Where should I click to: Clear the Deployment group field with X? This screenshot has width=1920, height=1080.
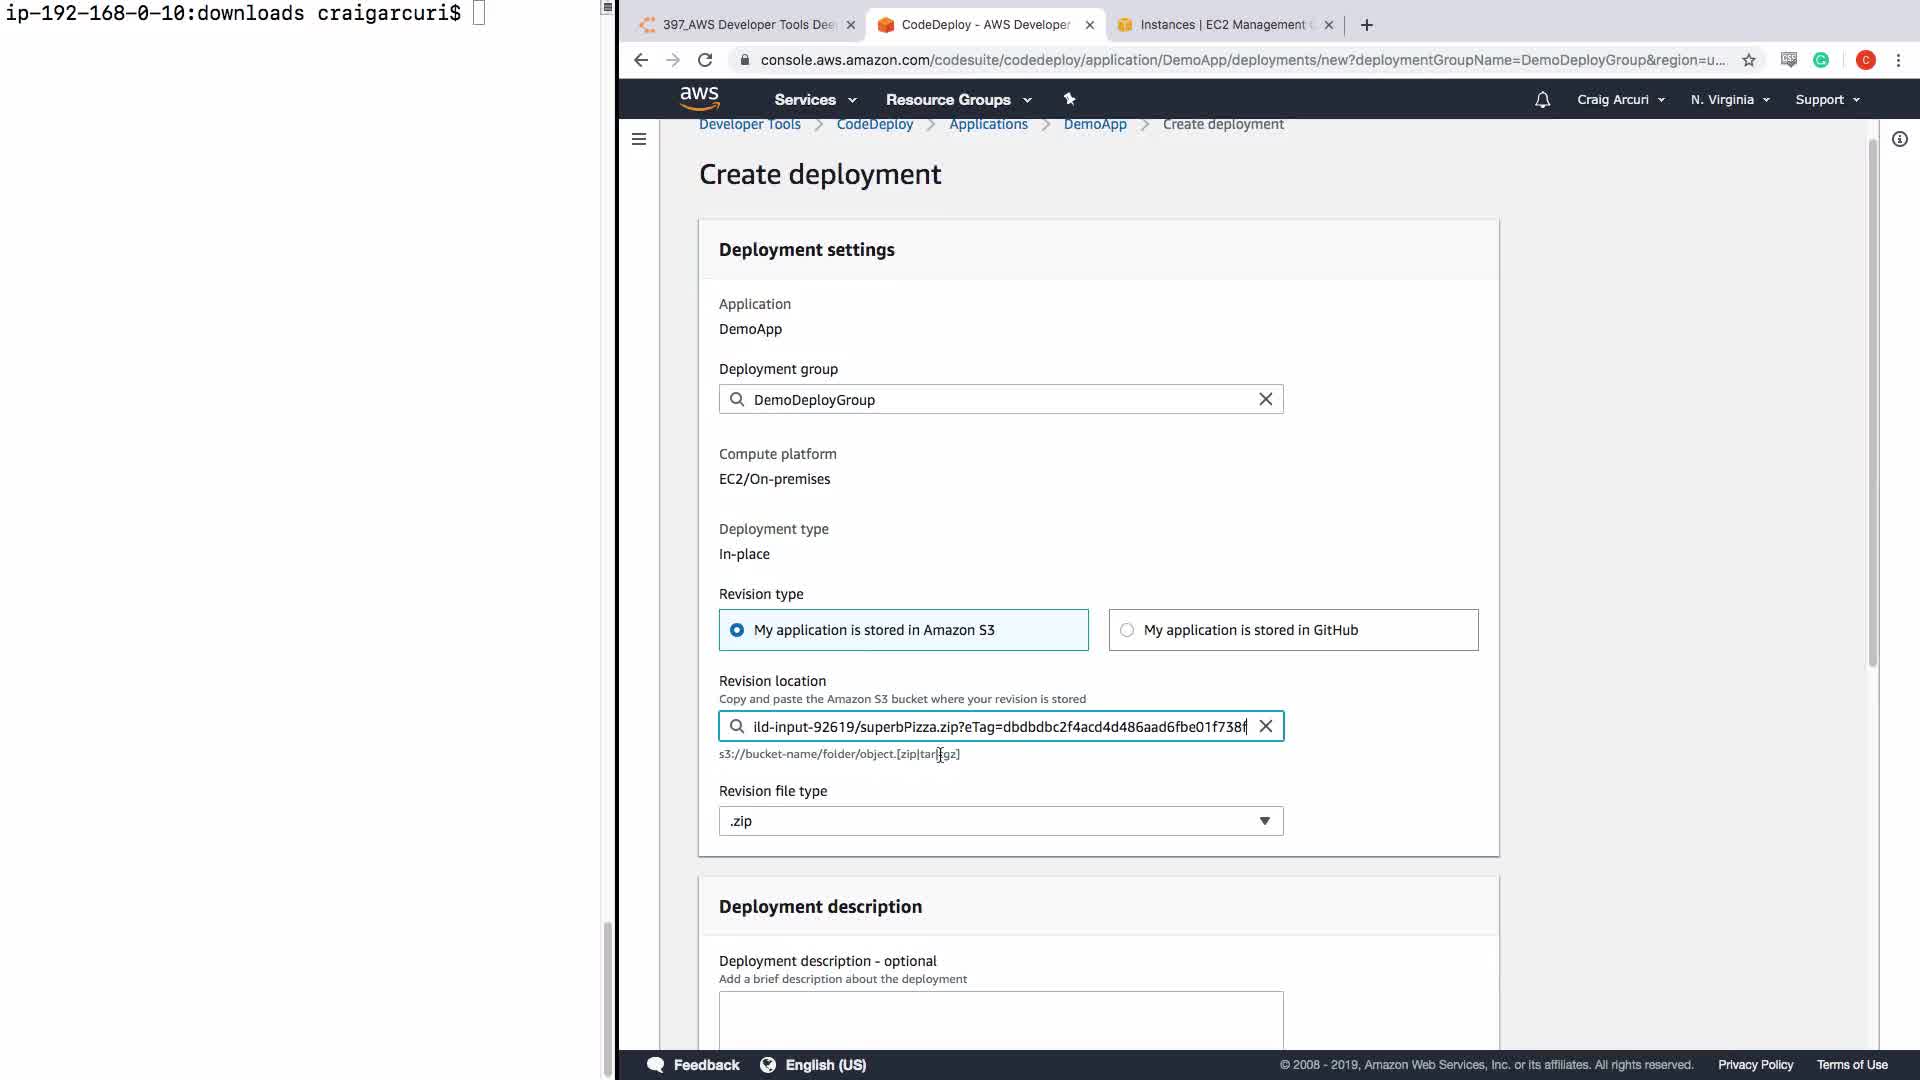click(1265, 399)
